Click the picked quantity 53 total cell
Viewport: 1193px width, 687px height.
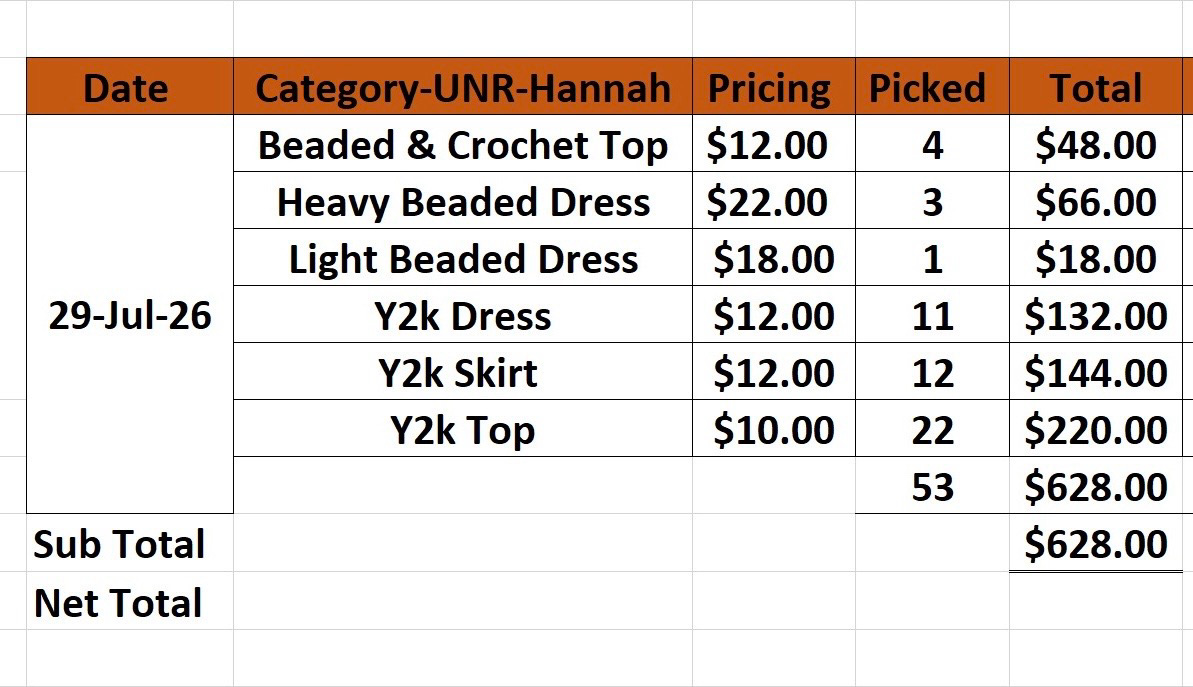pos(932,486)
